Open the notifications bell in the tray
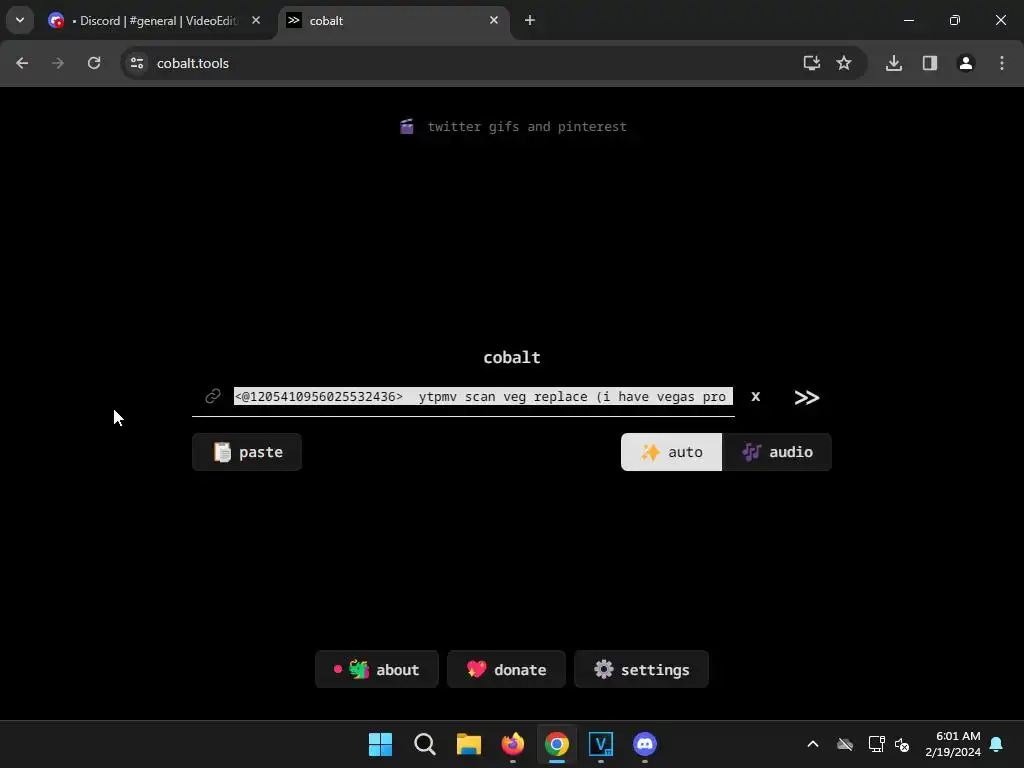This screenshot has width=1024, height=768. click(996, 744)
